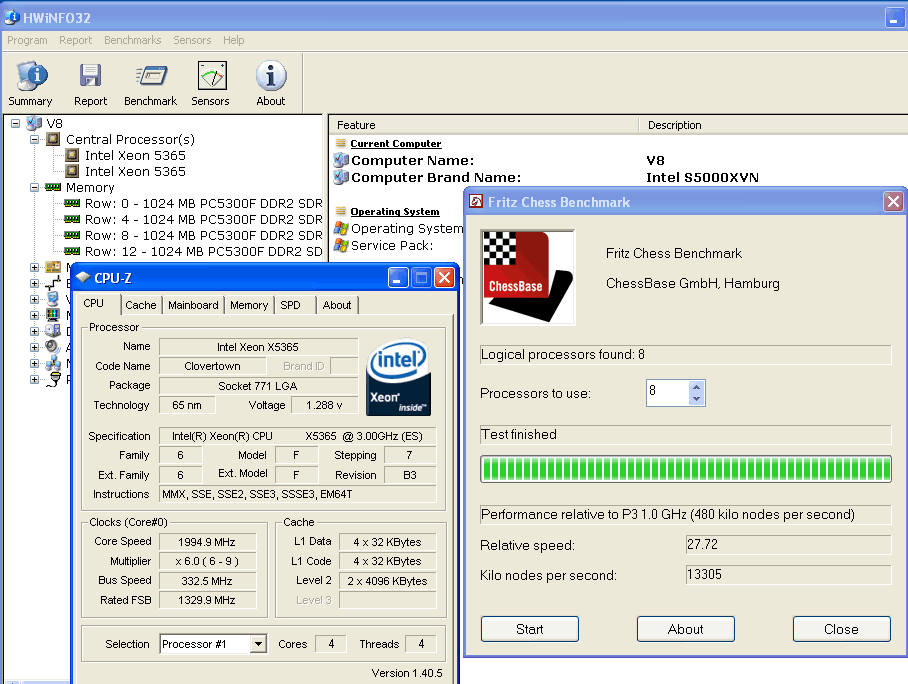Image resolution: width=908 pixels, height=684 pixels.
Task: Switch to CPU-Z About tab
Action: [337, 305]
